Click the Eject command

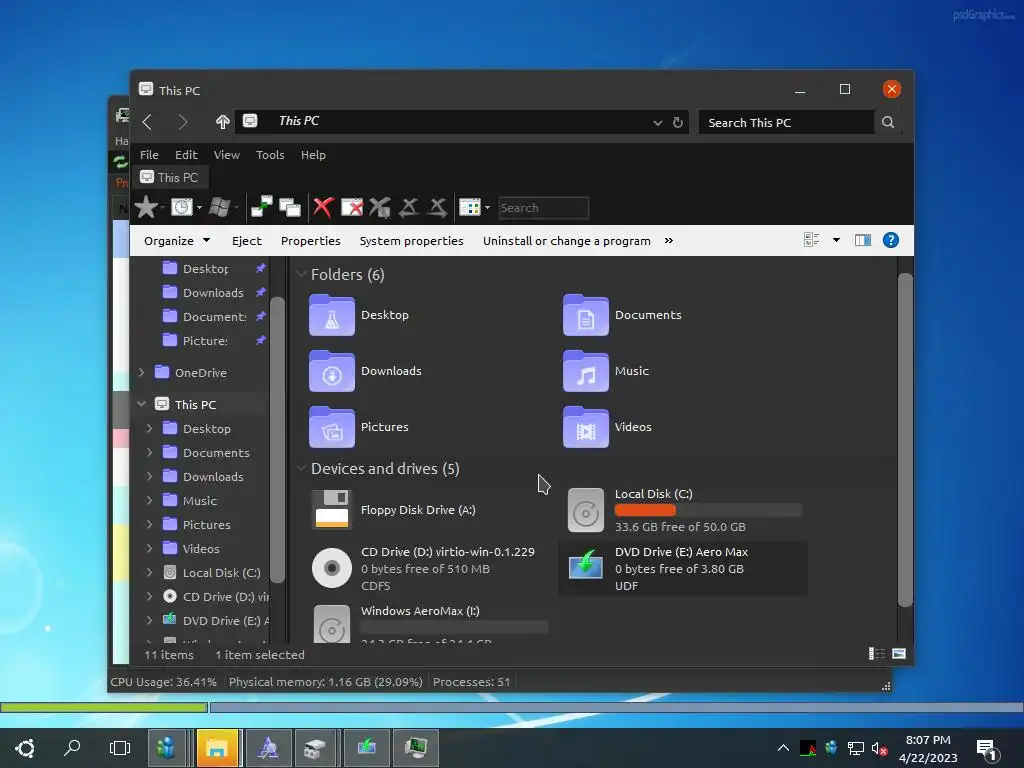pyautogui.click(x=247, y=241)
